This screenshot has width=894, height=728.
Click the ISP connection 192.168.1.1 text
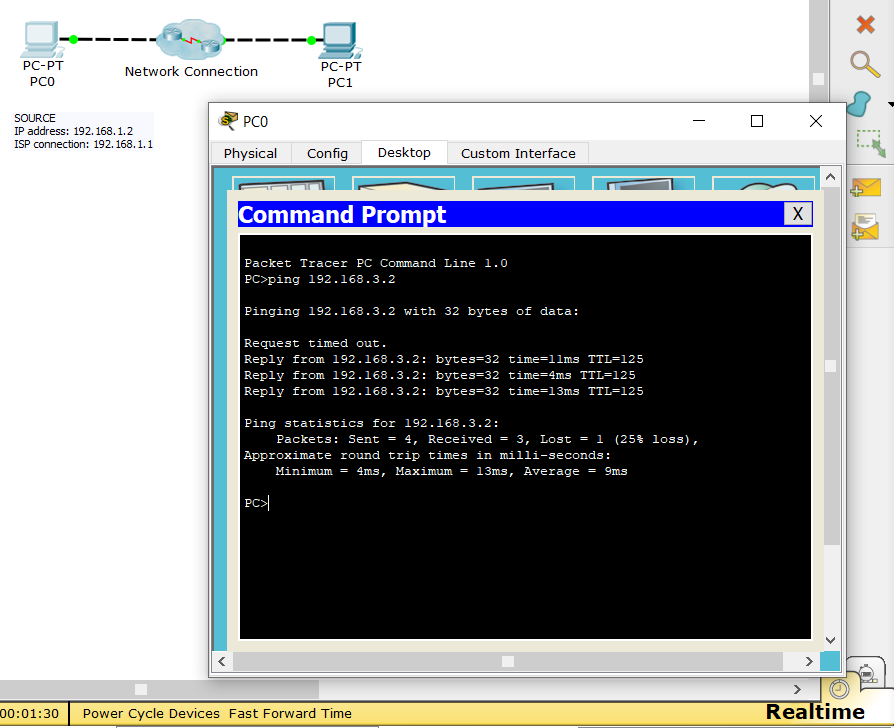(83, 144)
